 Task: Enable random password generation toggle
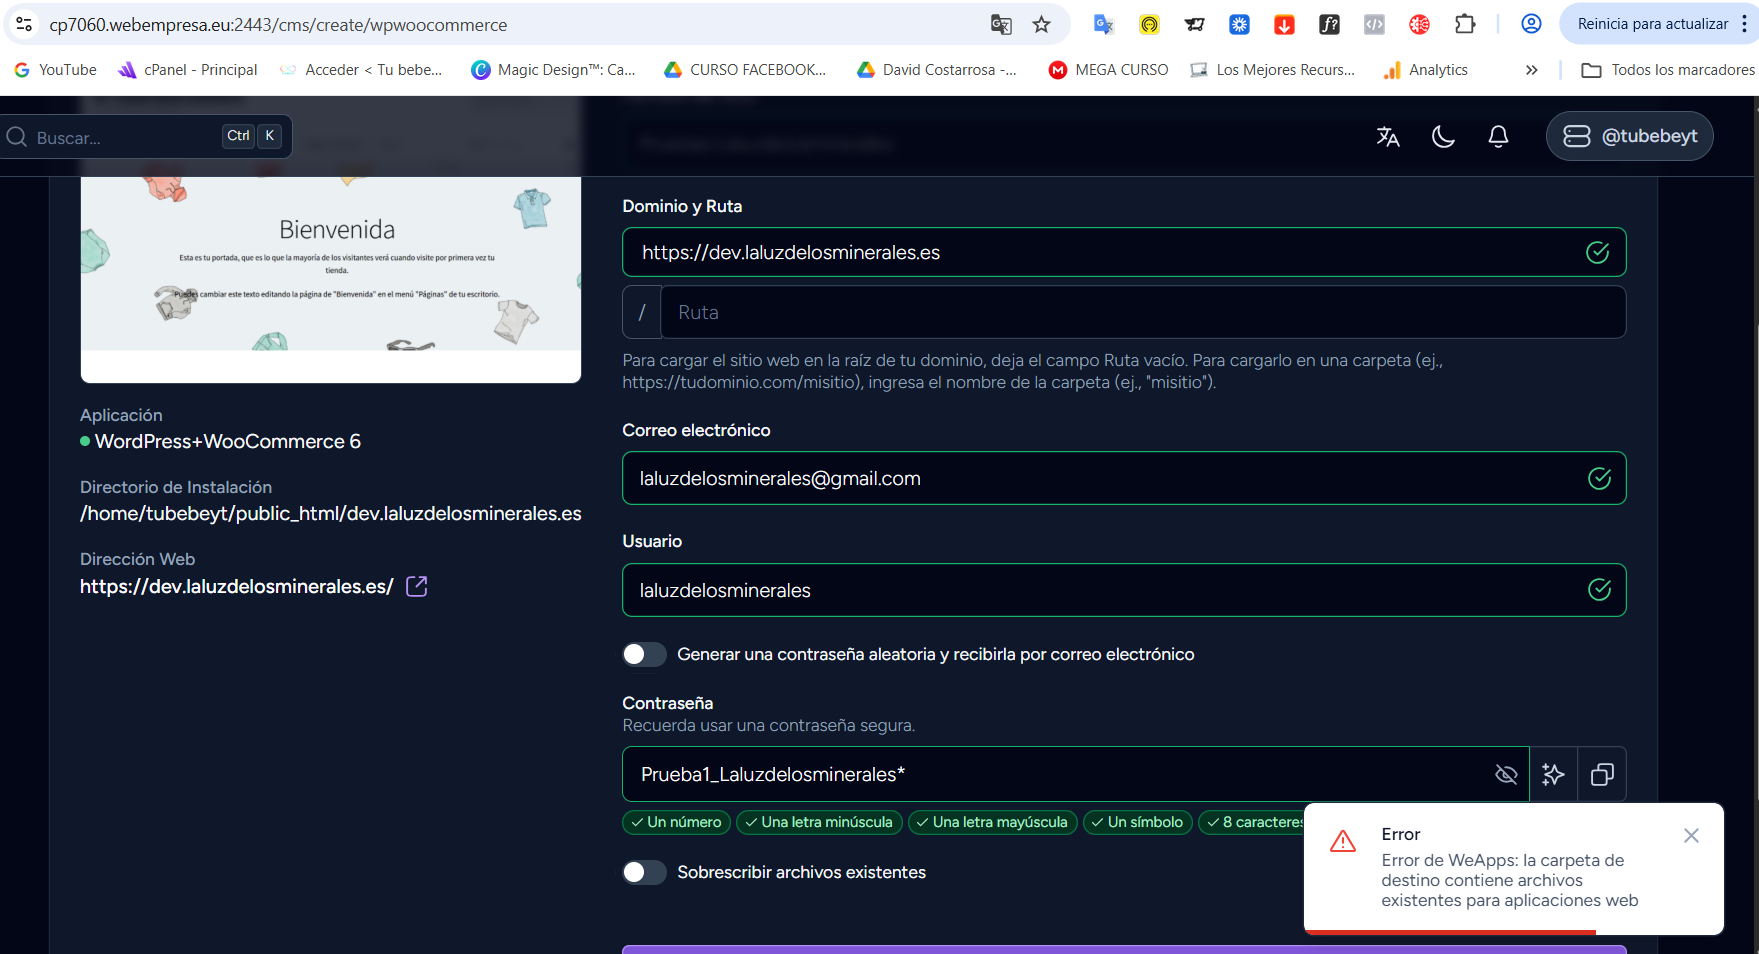[644, 654]
